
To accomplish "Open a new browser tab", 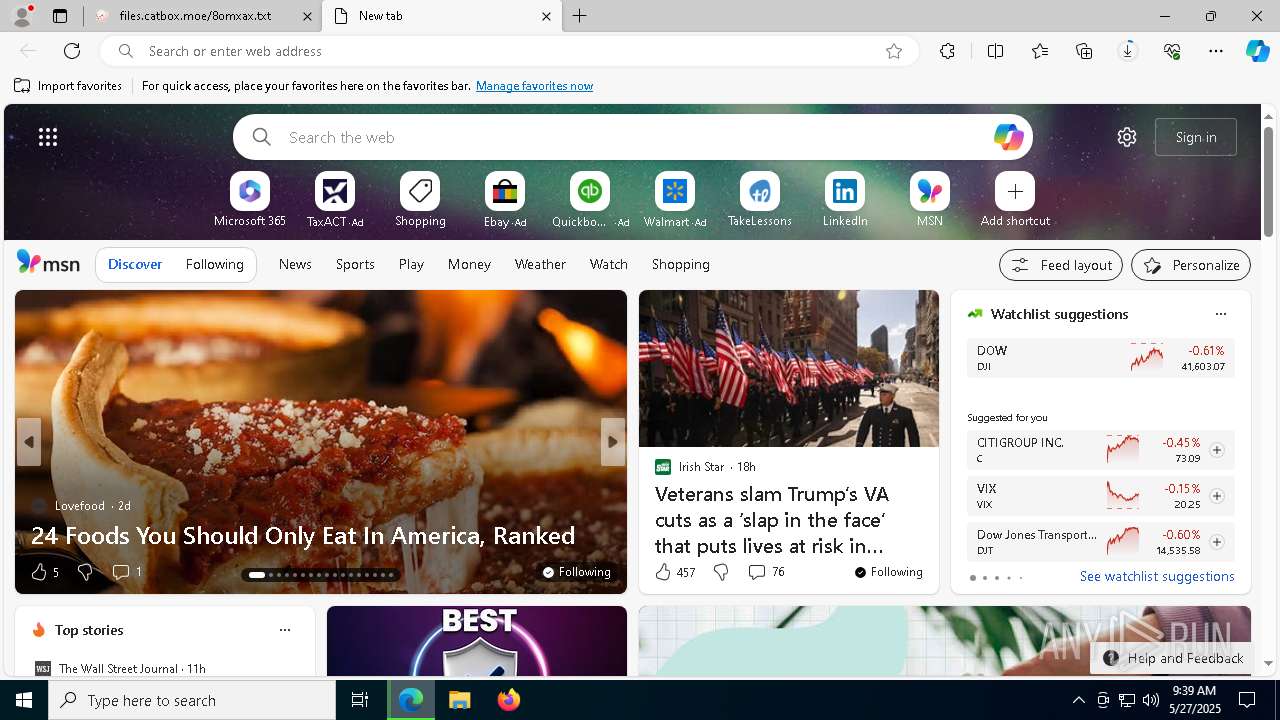I will pos(580,16).
